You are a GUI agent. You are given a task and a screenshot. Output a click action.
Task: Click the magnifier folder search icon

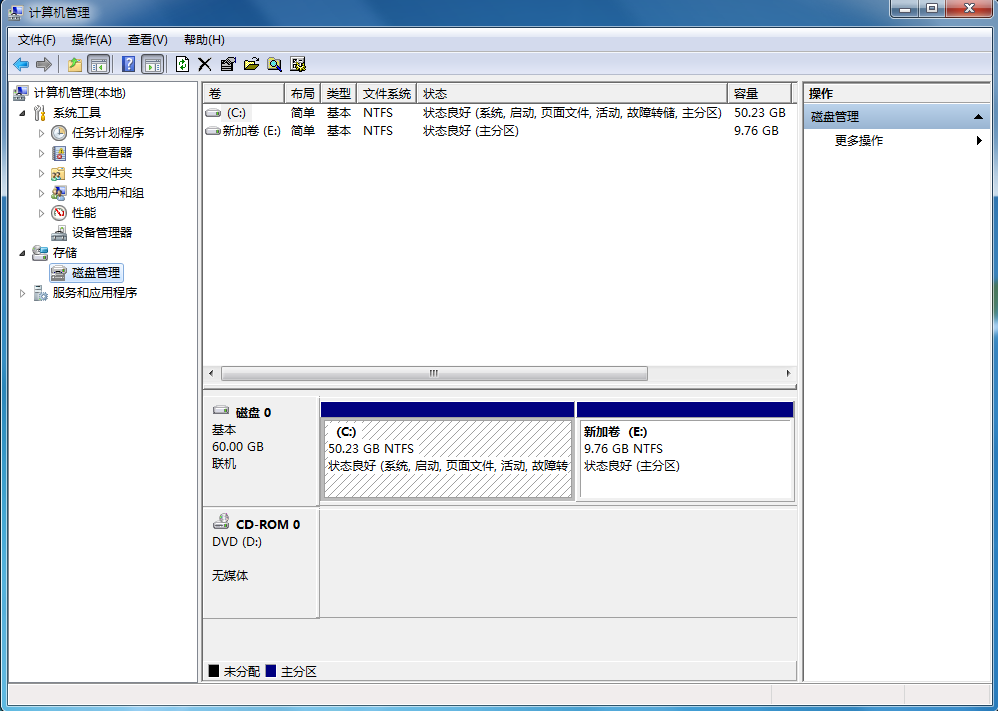pos(274,64)
